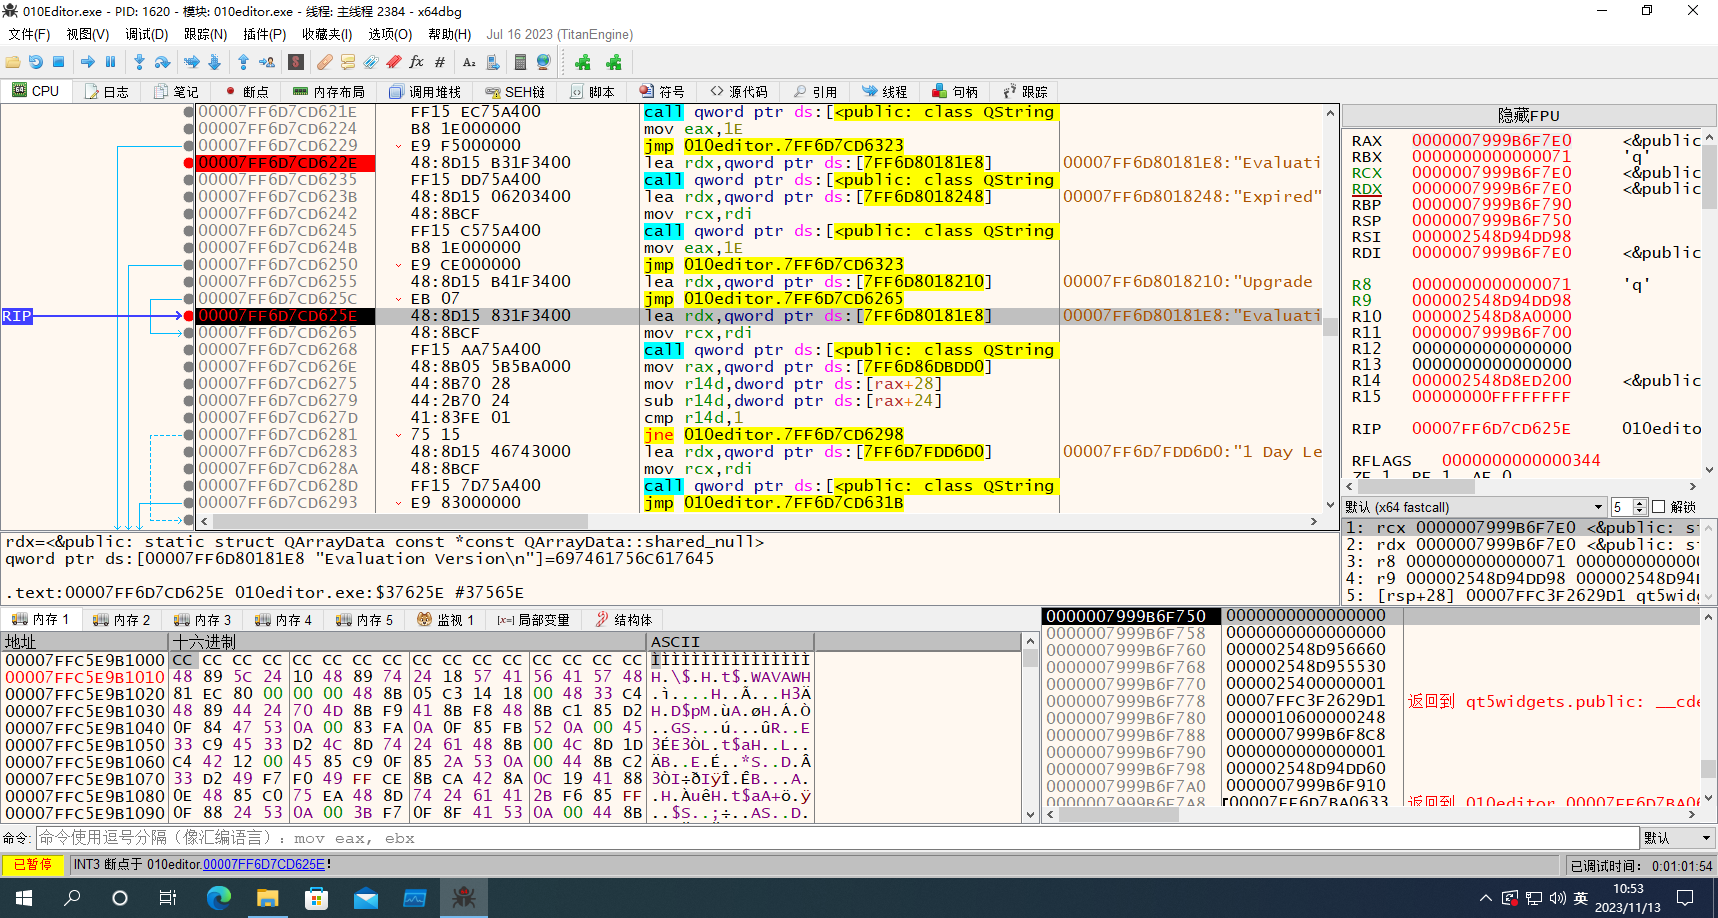The height and width of the screenshot is (918, 1718).
Task: Click the command input field
Action: pyautogui.click(x=838, y=838)
